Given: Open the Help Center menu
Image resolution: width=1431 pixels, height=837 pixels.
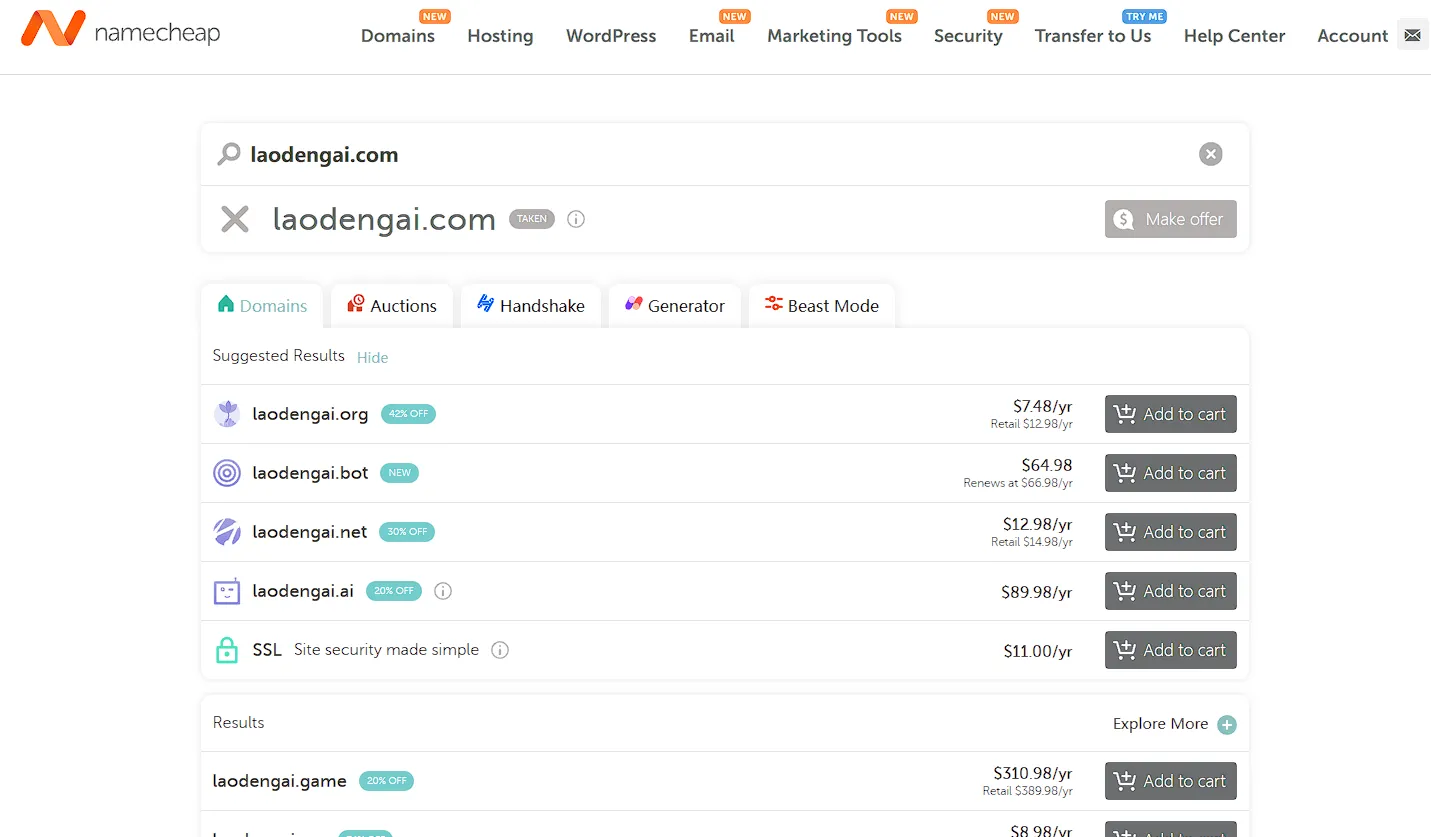Looking at the screenshot, I should [x=1235, y=36].
